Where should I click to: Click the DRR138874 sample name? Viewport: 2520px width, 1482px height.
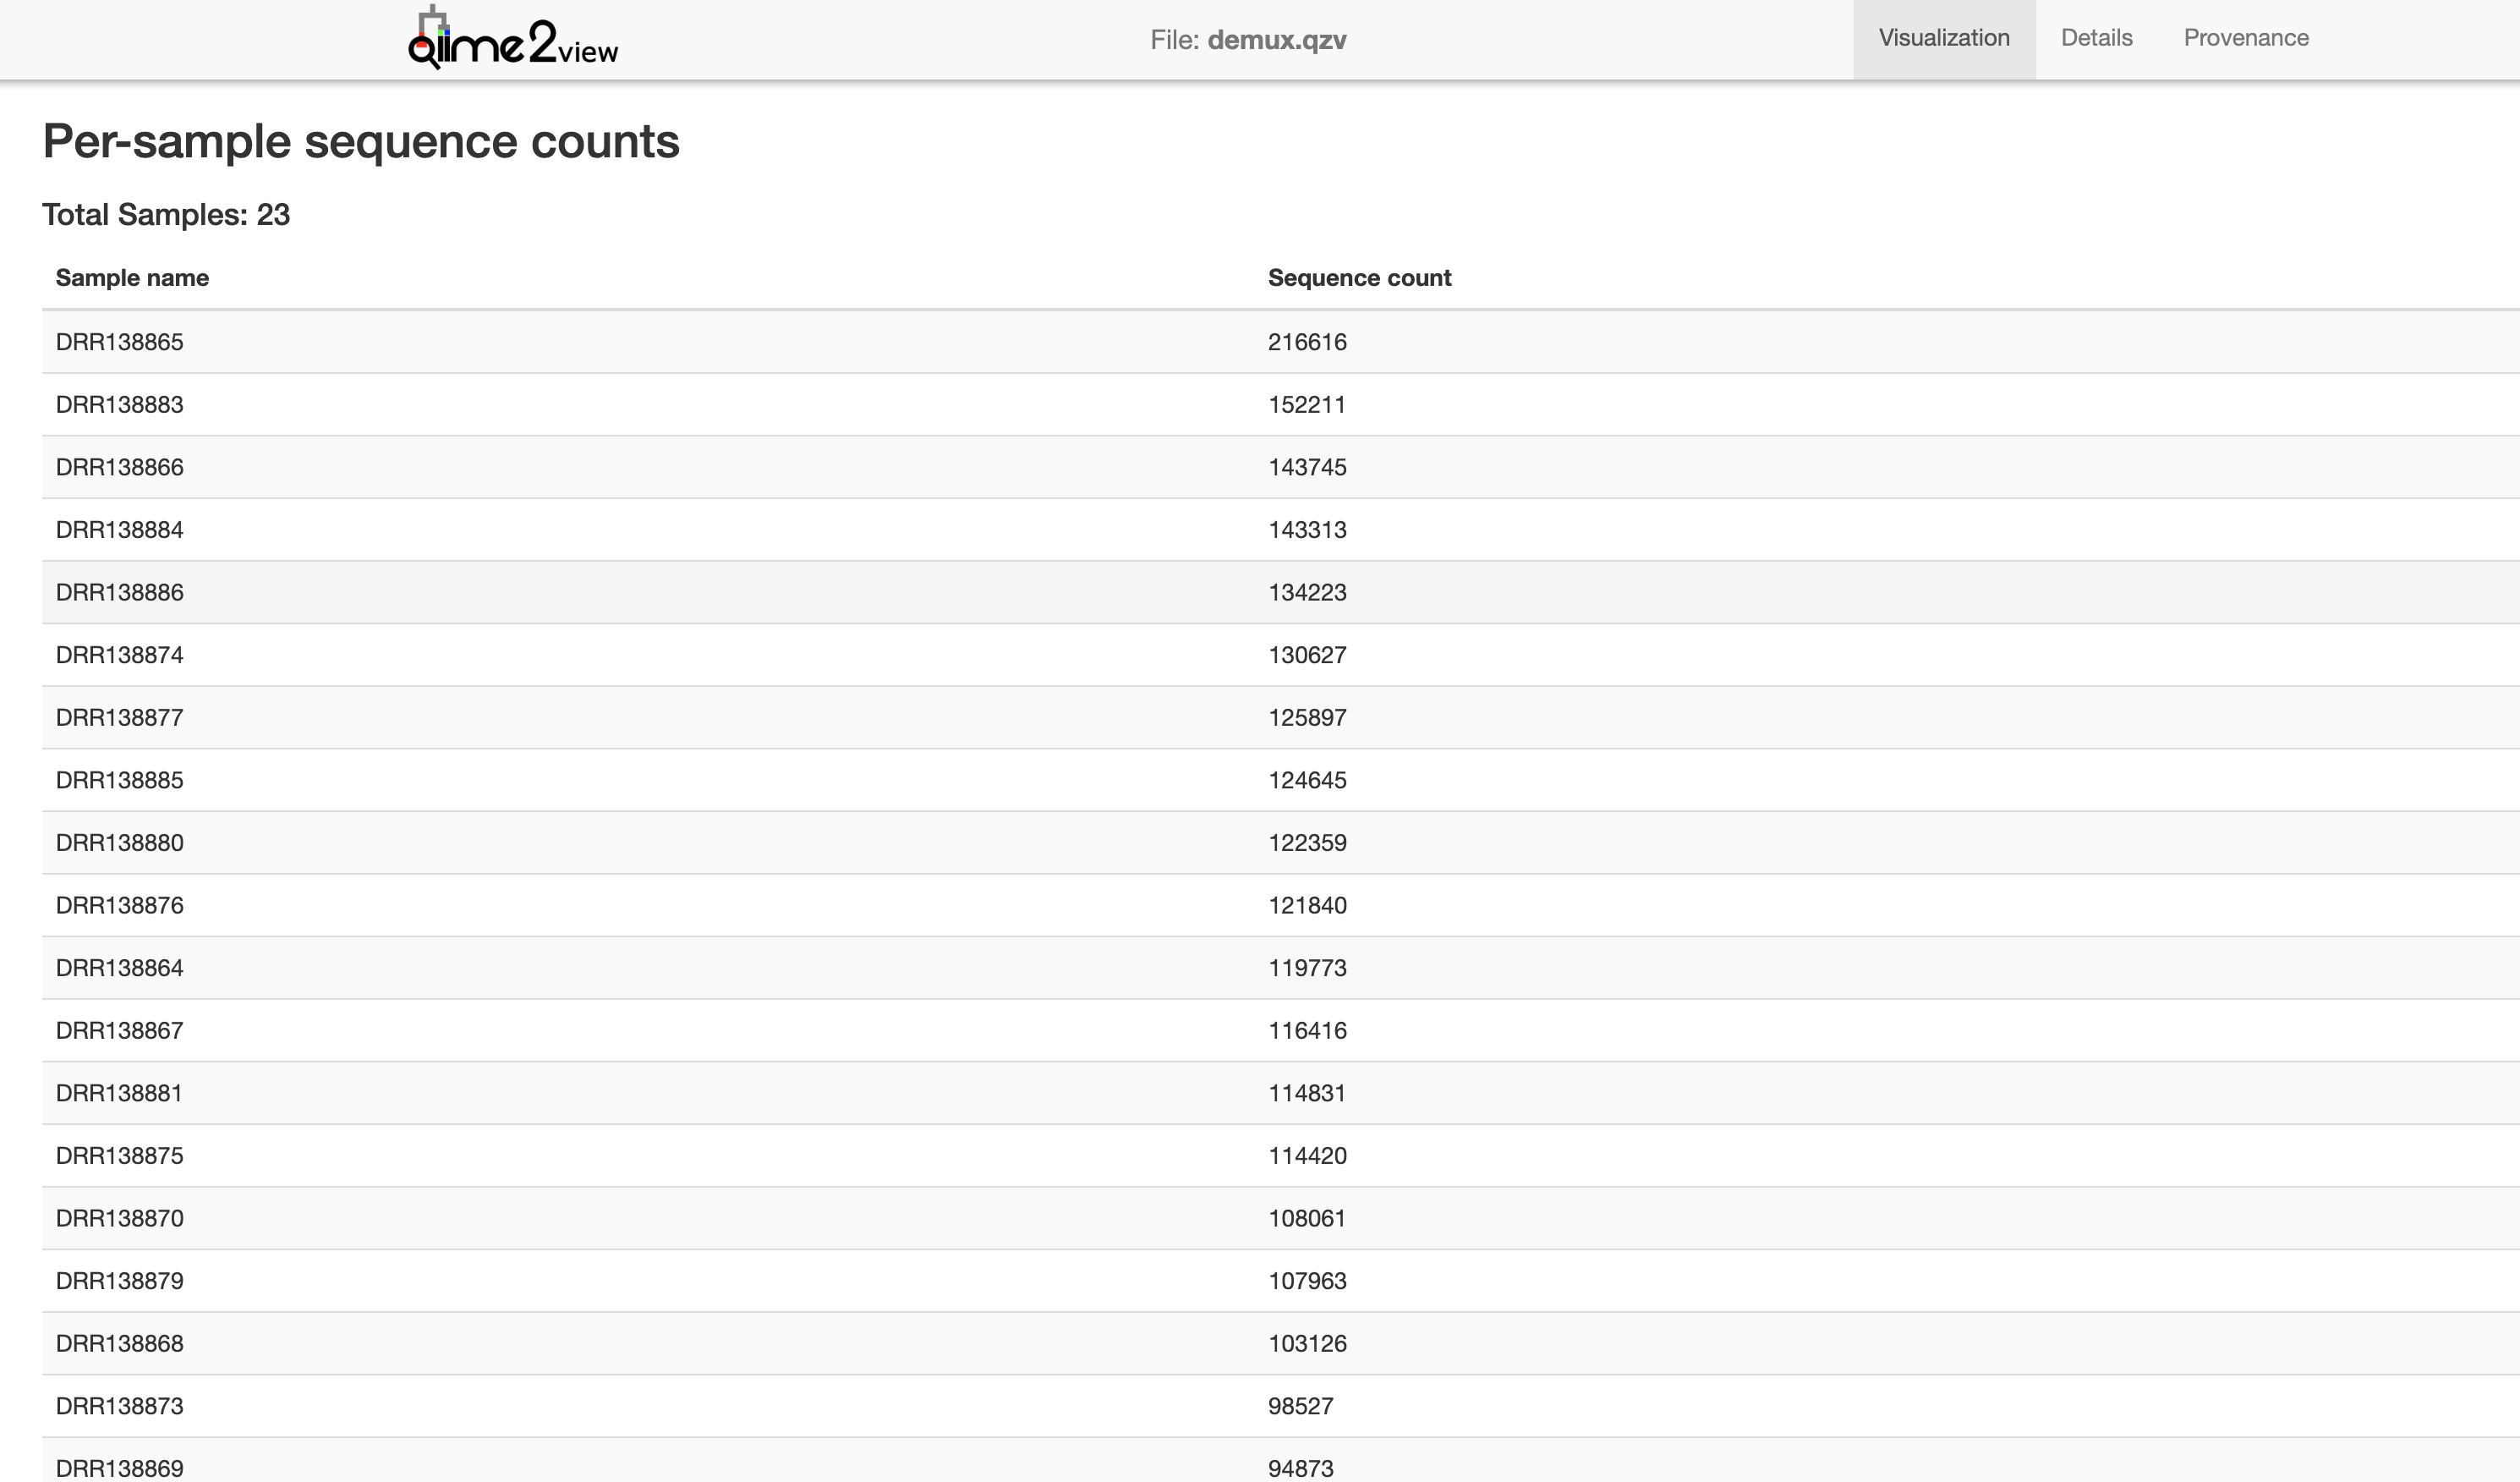pyautogui.click(x=120, y=655)
